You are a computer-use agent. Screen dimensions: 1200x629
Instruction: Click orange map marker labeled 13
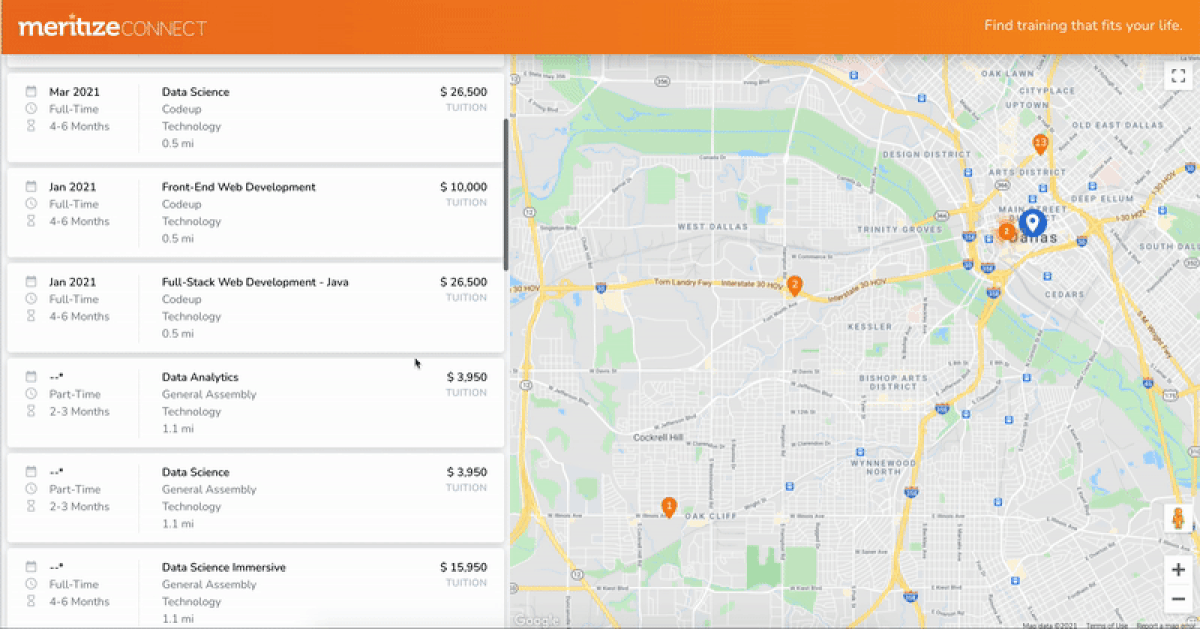(1040, 144)
